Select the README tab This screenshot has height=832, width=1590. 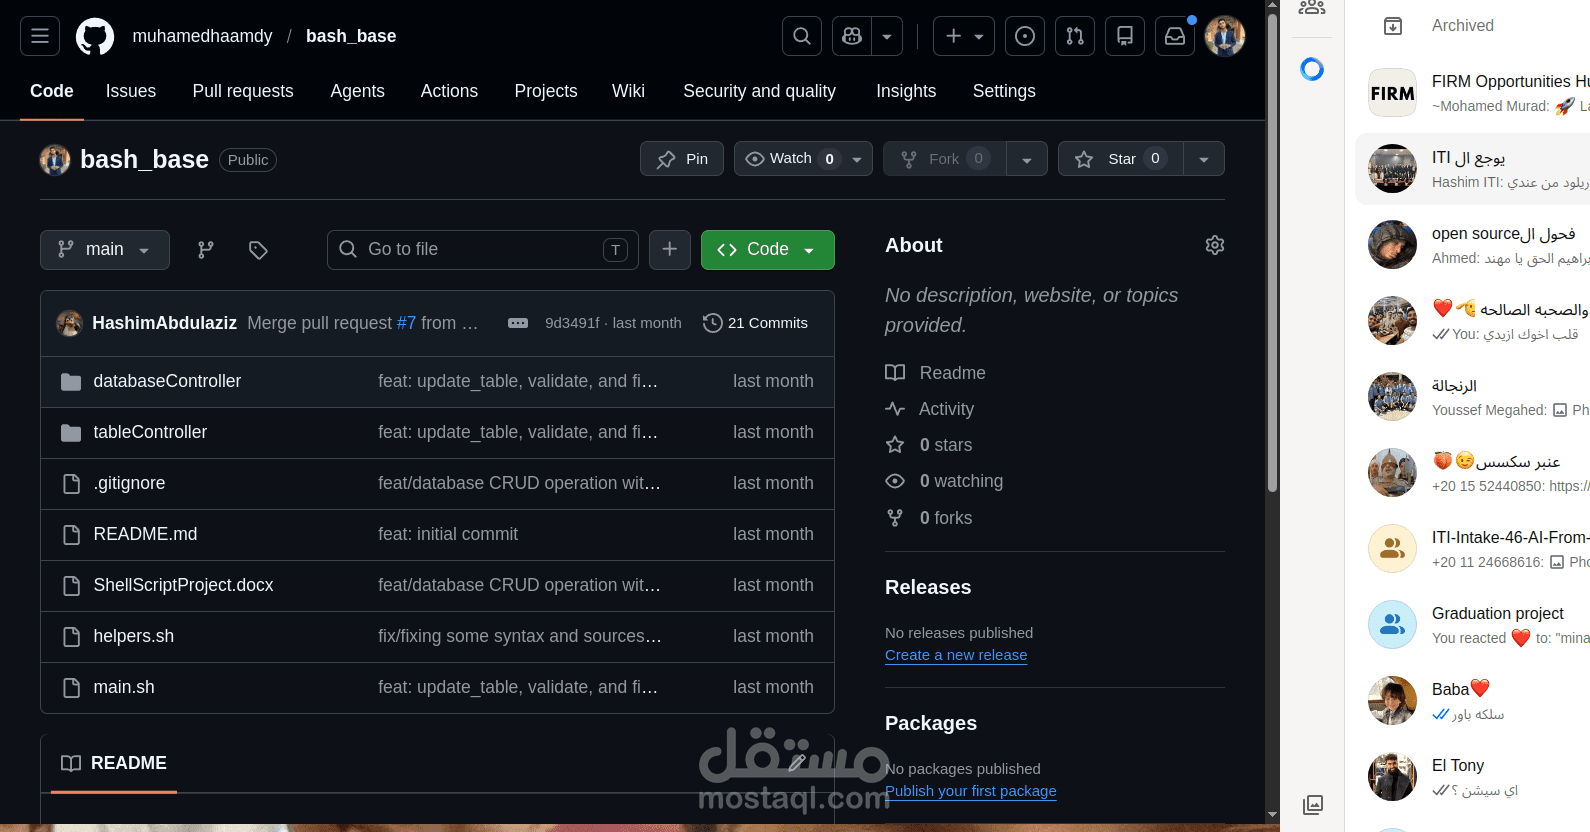(114, 763)
